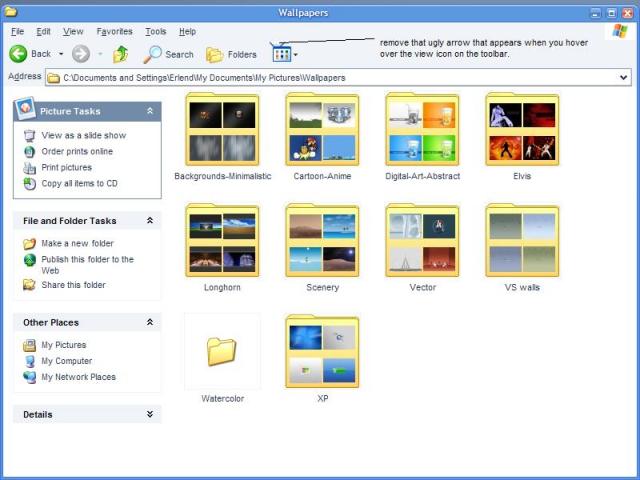Screen dimensions: 640x480
Task: Open the Tools menu
Action: (156, 31)
